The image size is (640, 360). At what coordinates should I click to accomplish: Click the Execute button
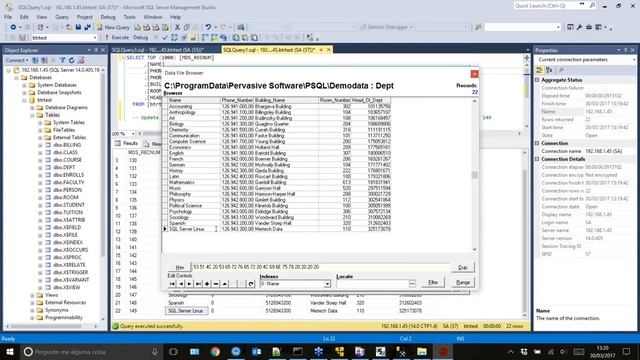point(117,38)
